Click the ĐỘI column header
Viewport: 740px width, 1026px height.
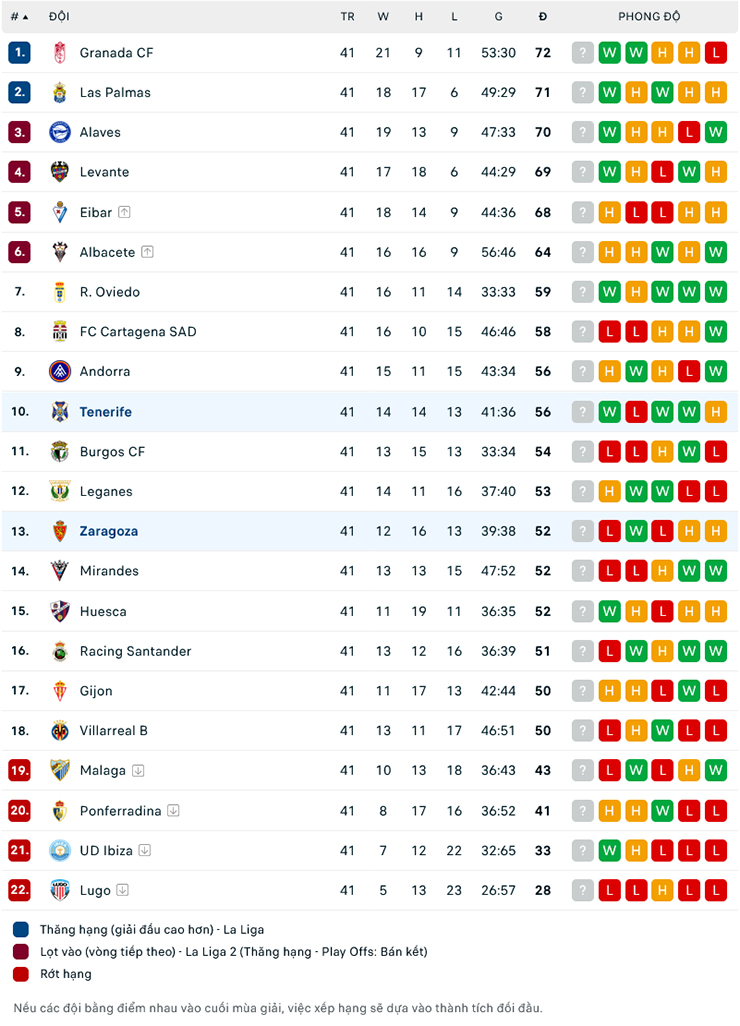coord(59,16)
